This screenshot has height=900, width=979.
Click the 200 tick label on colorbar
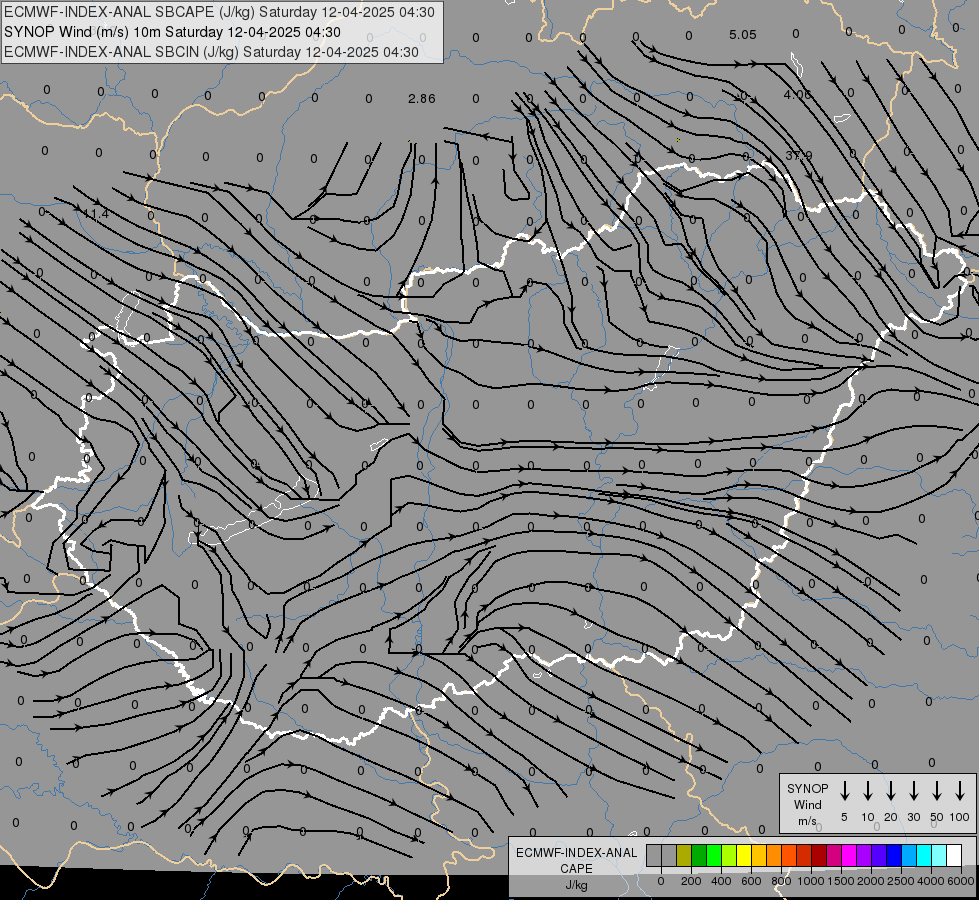point(691,881)
